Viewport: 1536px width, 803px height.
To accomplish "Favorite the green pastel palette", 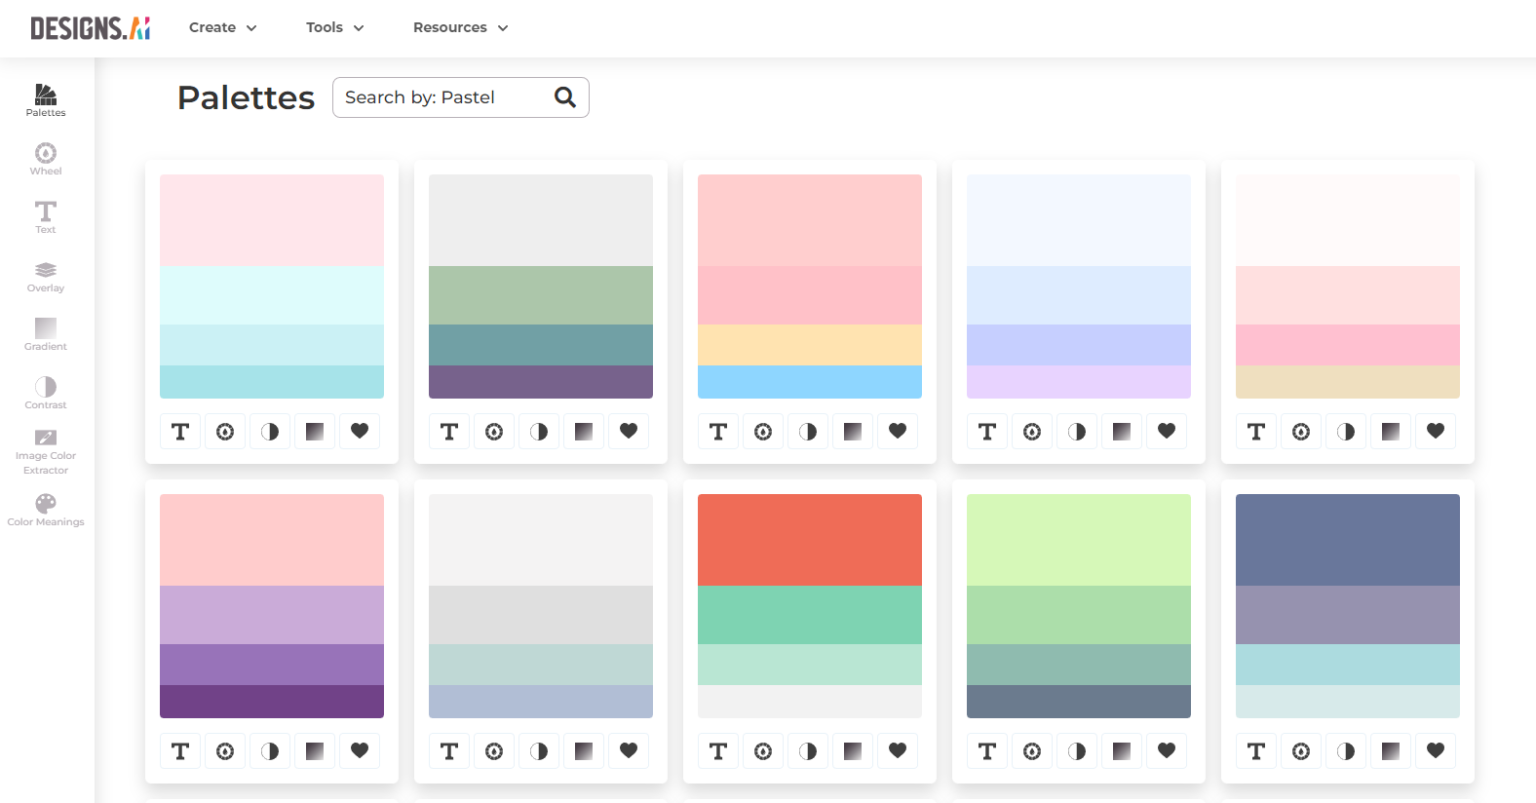I will (1166, 751).
